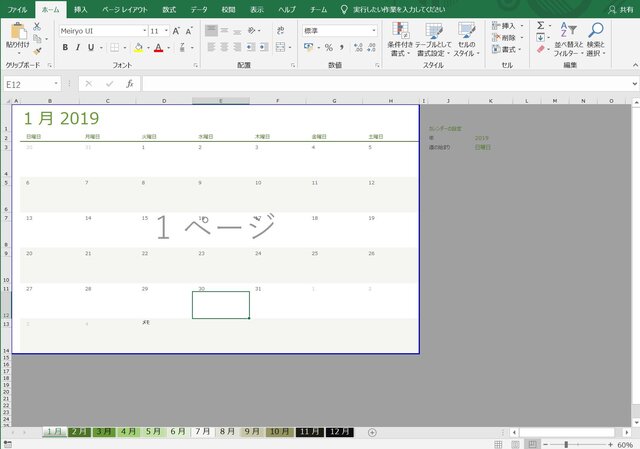Click the AutoSum sigma icon
This screenshot has width=640, height=449.
point(540,25)
